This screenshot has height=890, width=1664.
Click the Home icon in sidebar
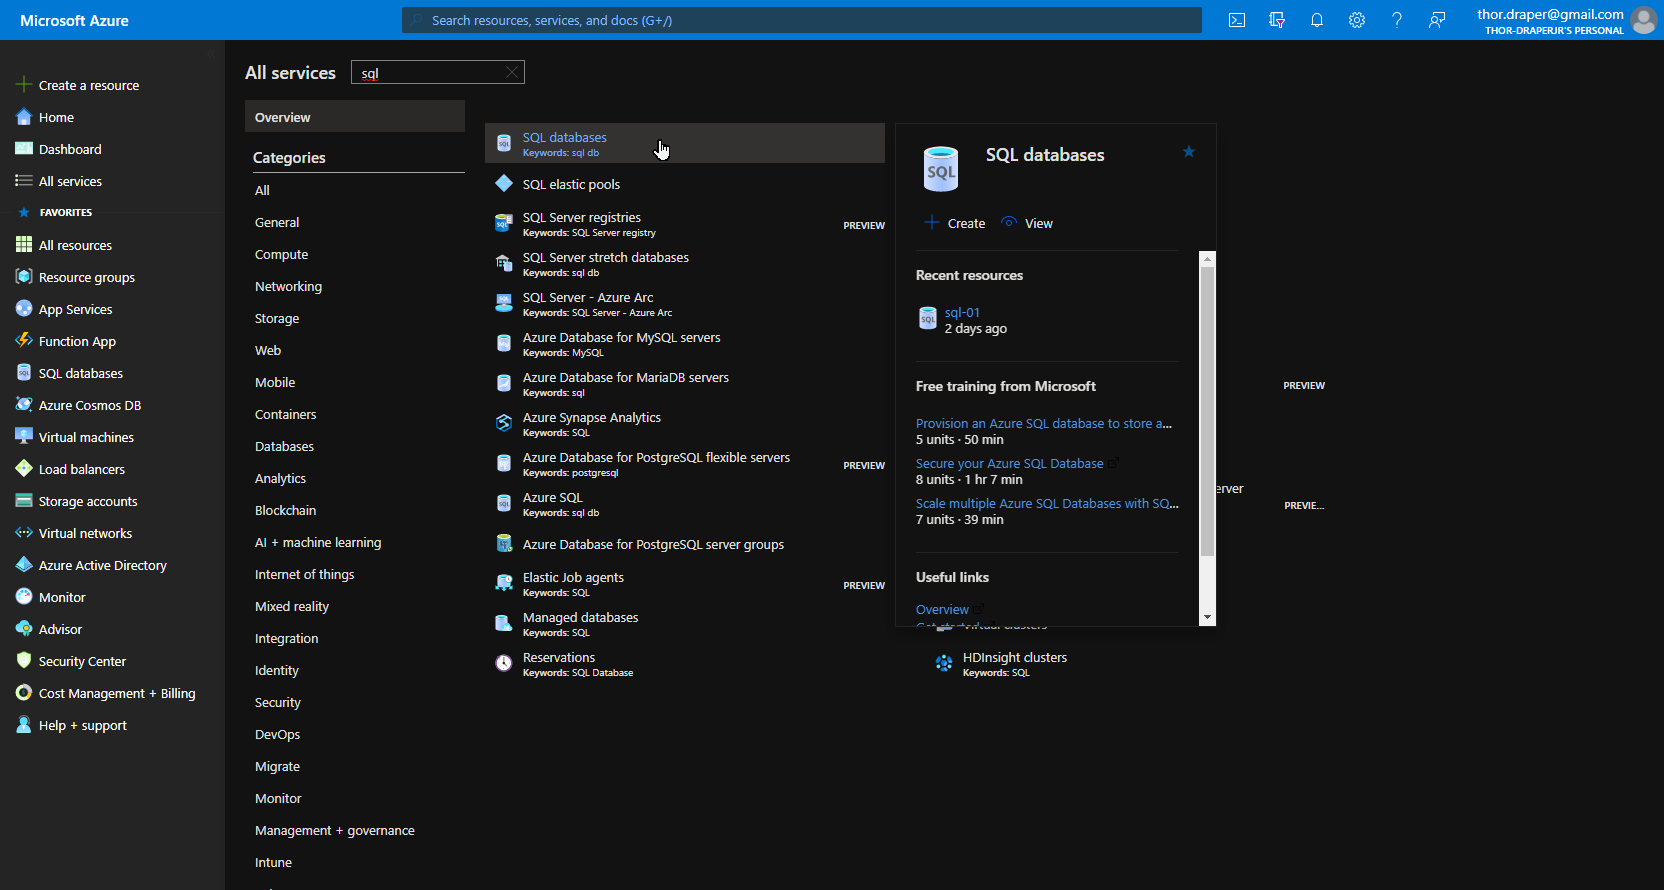coord(24,117)
